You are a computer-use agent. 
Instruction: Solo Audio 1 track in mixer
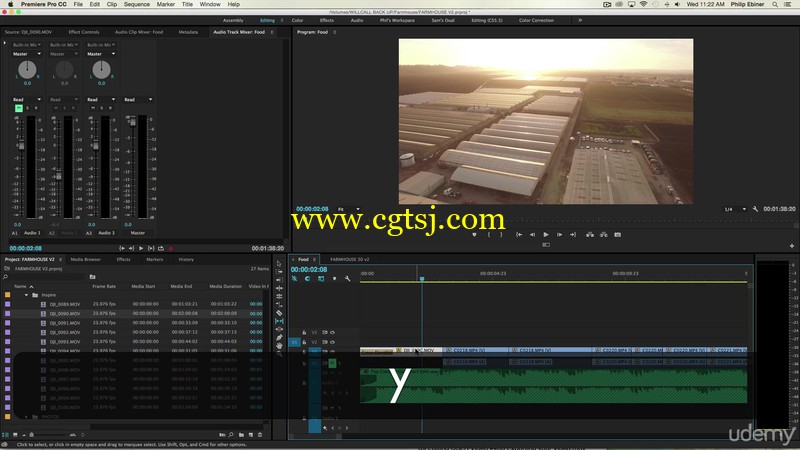tap(28, 108)
